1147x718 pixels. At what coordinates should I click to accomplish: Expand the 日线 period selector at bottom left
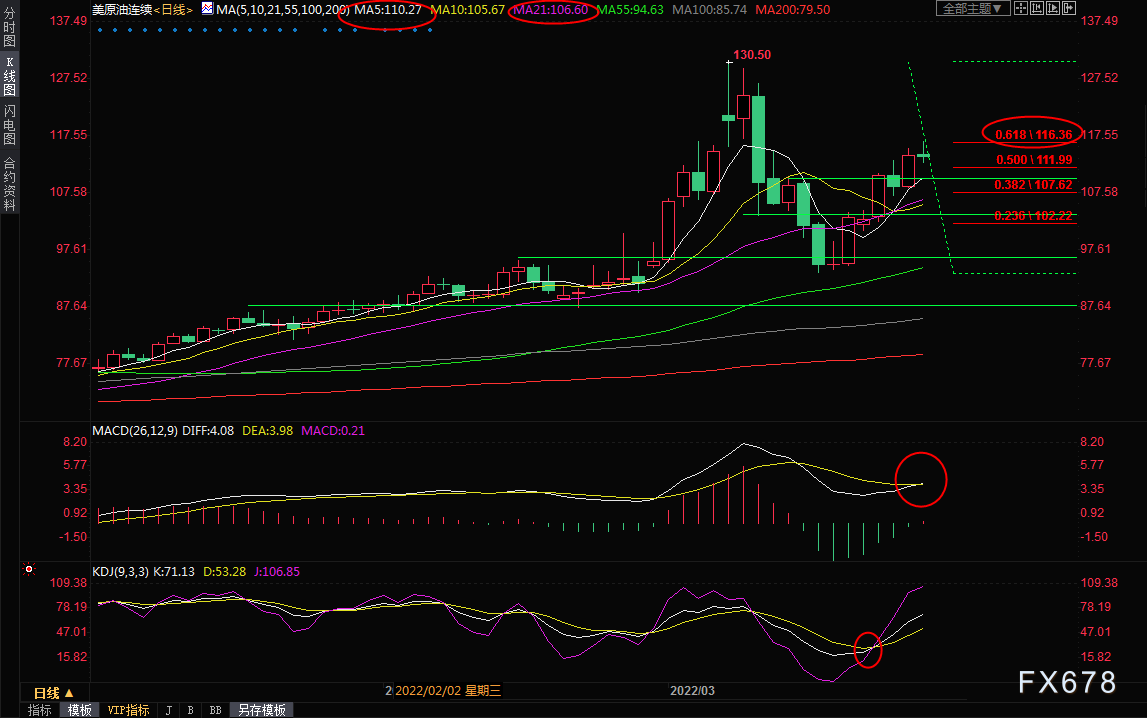click(x=53, y=692)
